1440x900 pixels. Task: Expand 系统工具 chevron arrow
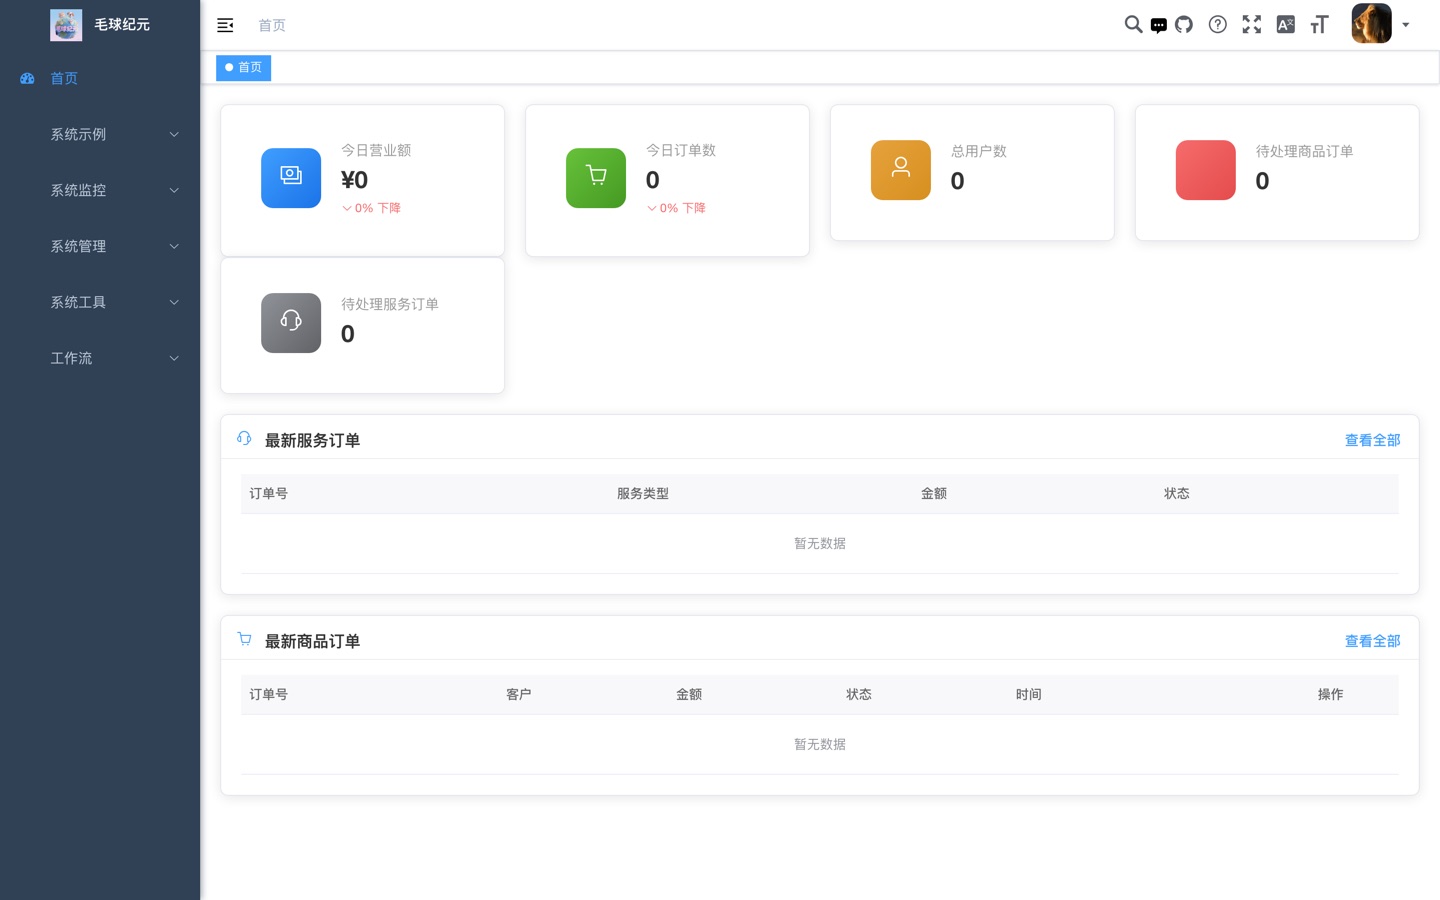click(x=174, y=302)
